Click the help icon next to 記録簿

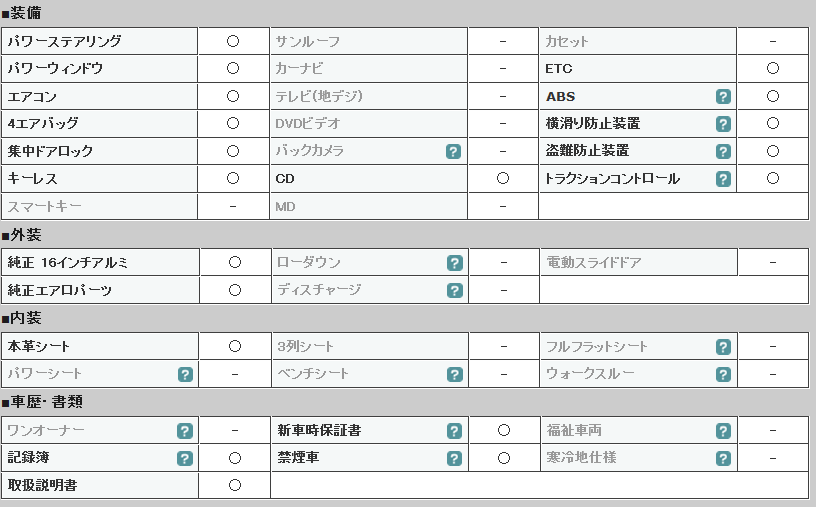click(x=185, y=459)
